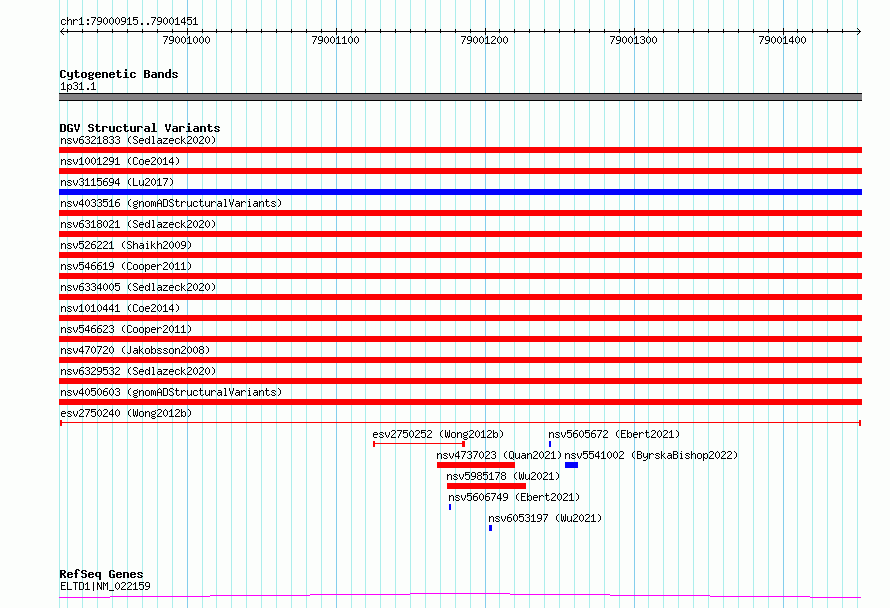Viewport: 890px width, 608px height.
Task: Open nsv4050603 (gnomADStructuralVariants) label
Action: [x=171, y=392]
